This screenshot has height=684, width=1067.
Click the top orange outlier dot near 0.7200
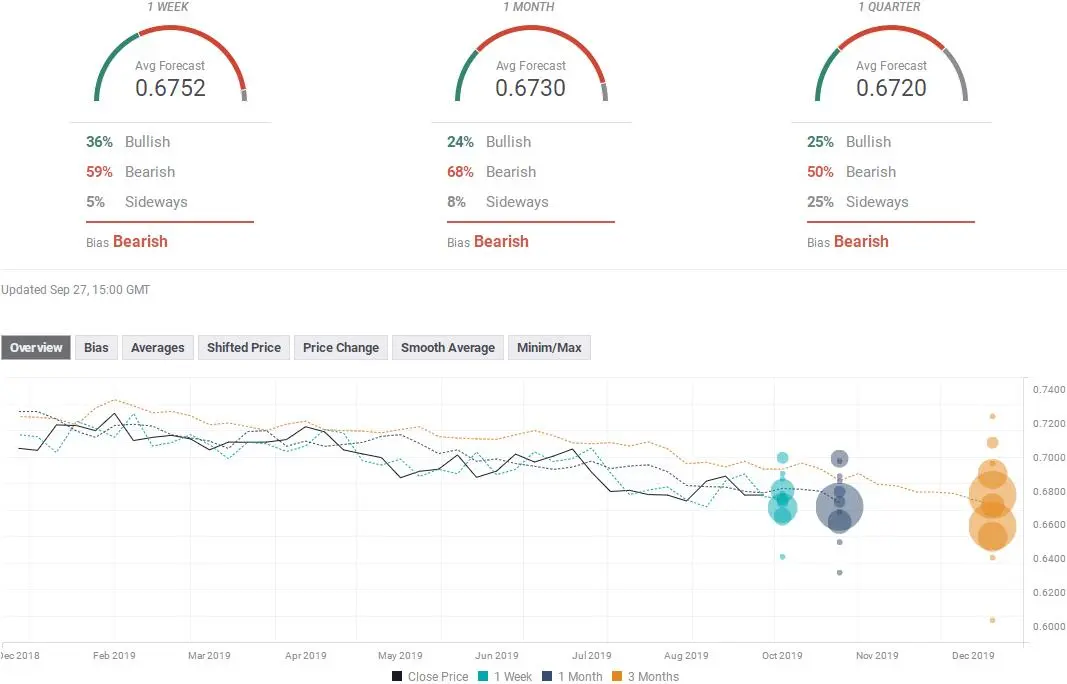click(x=993, y=417)
